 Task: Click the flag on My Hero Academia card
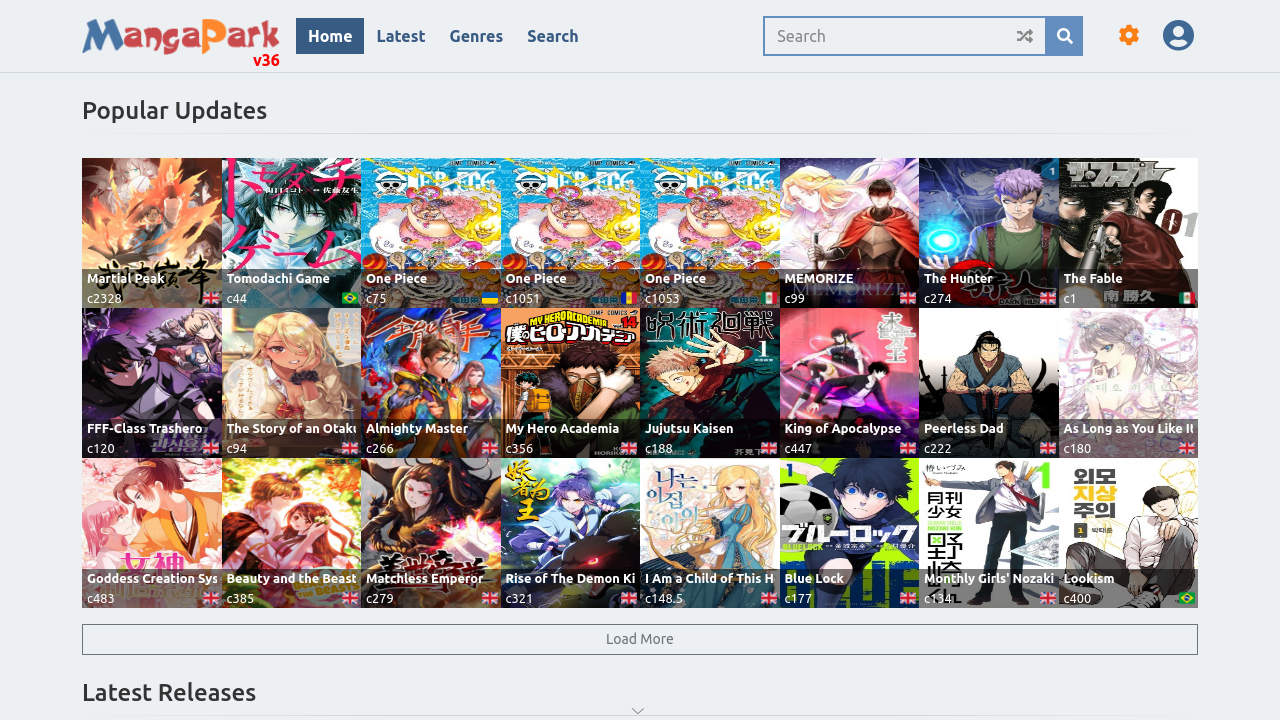coord(629,448)
